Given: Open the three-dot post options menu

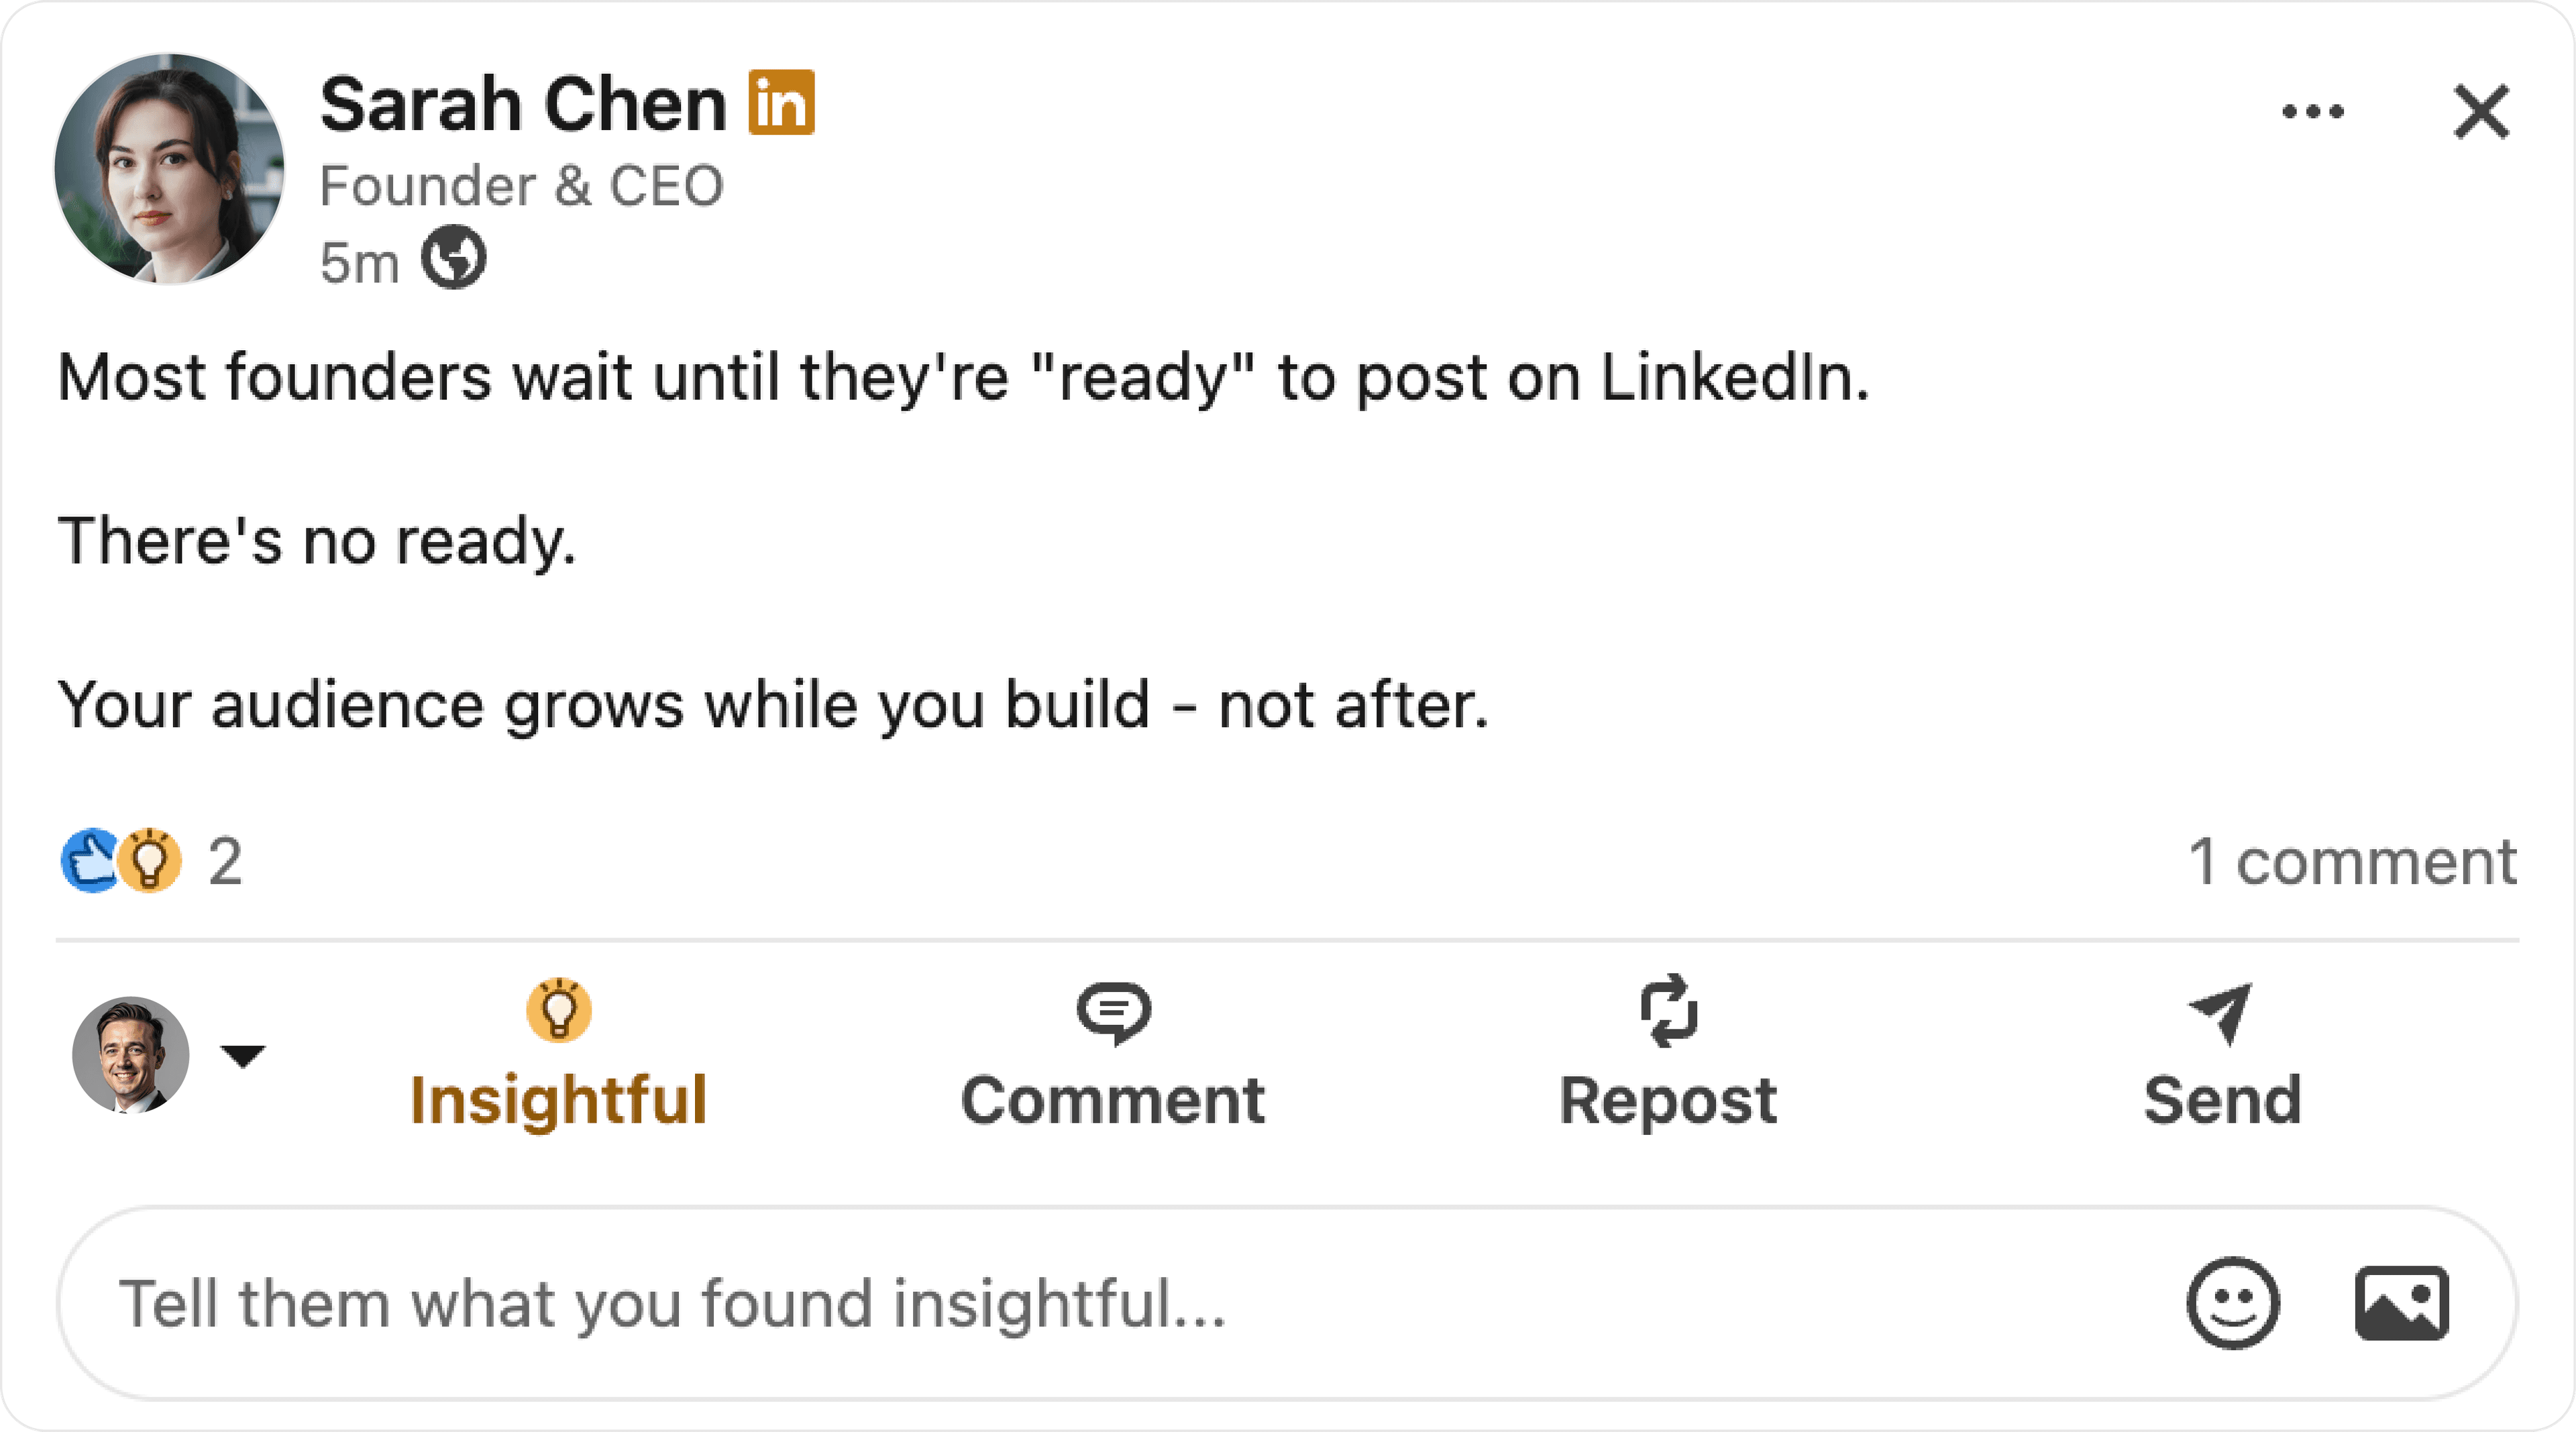Looking at the screenshot, I should coord(2315,112).
